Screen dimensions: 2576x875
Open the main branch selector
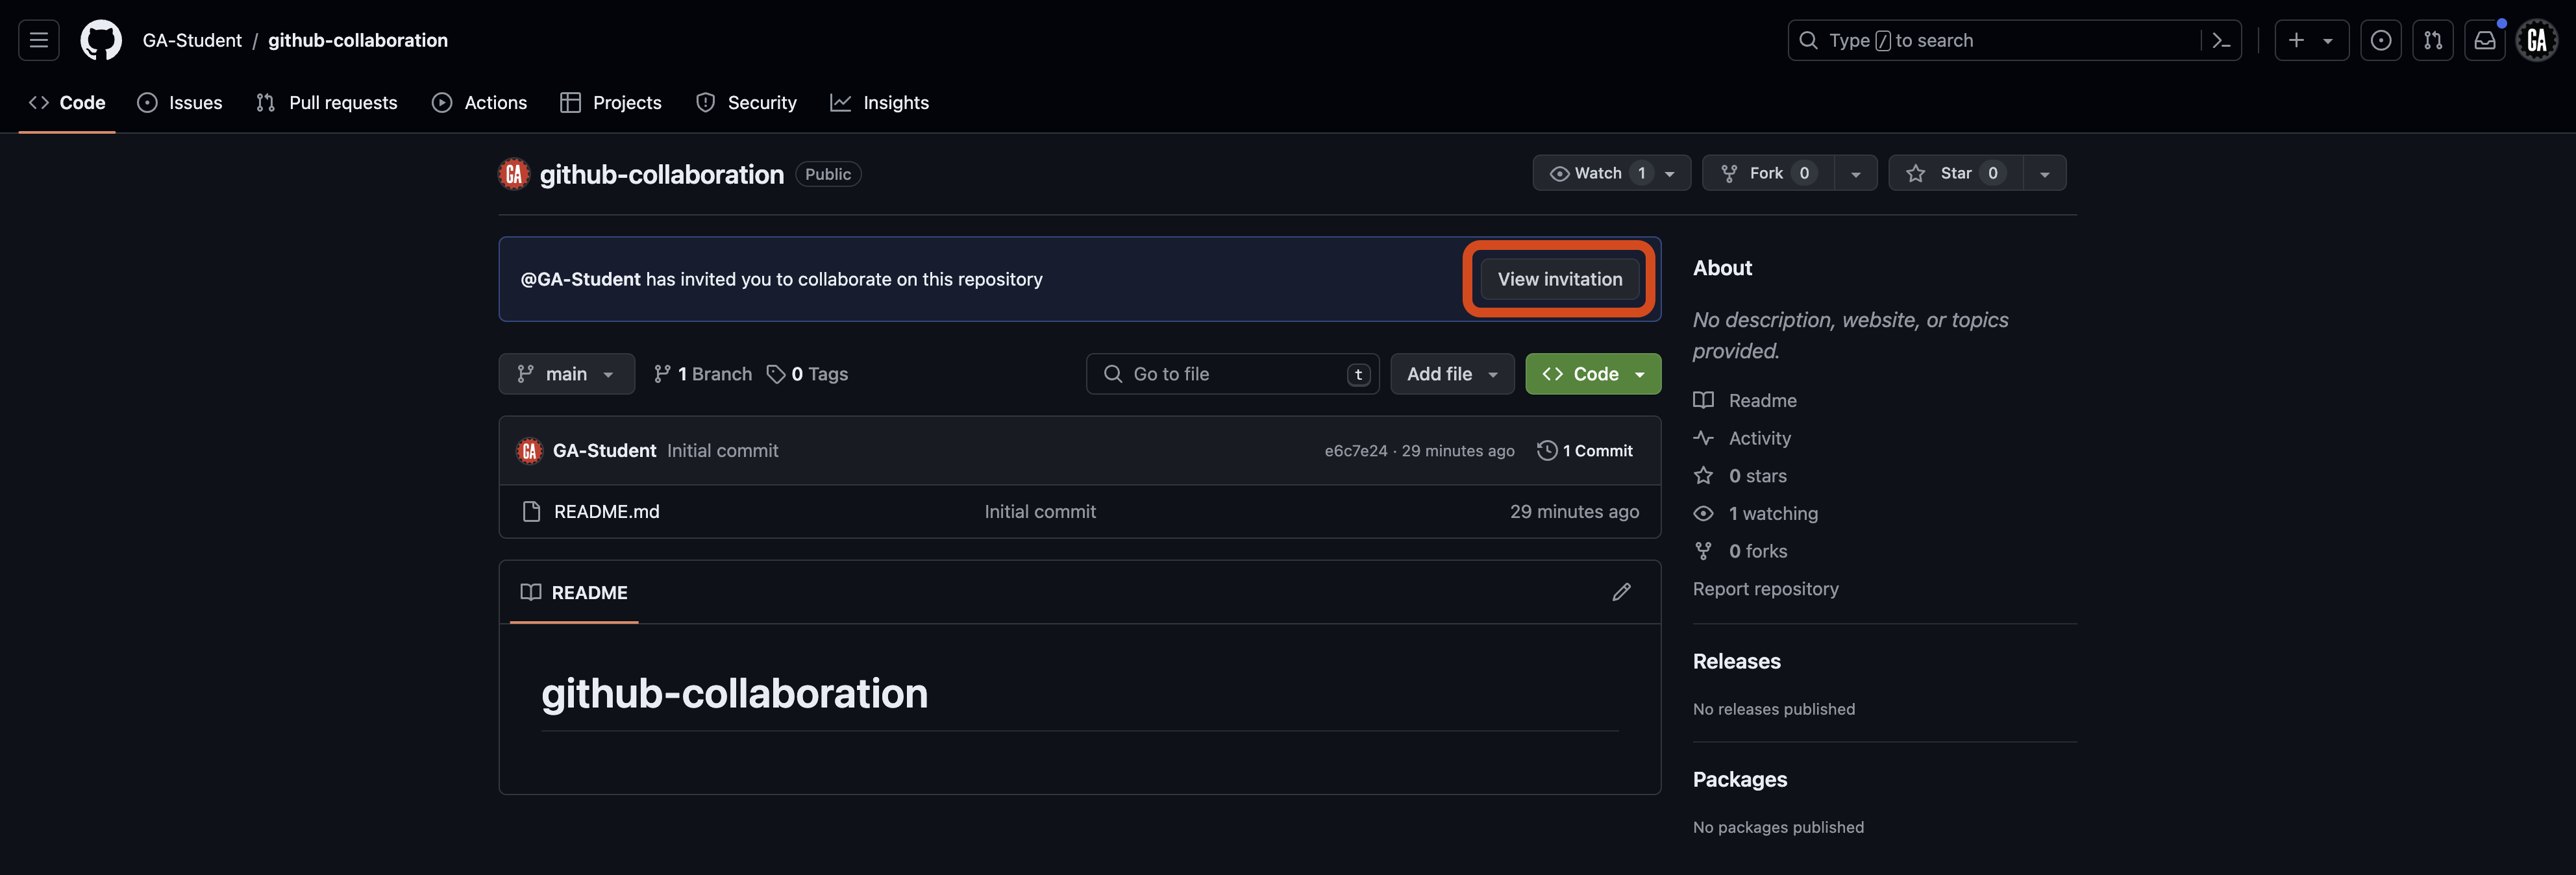566,373
